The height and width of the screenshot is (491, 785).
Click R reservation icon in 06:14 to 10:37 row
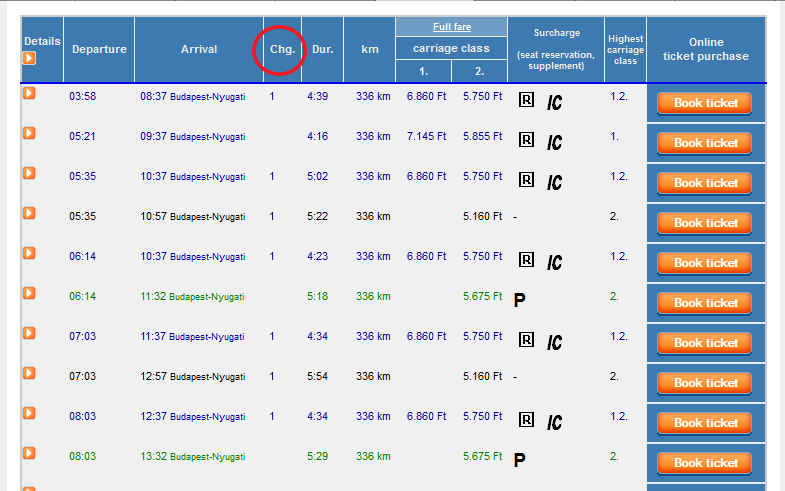point(526,260)
